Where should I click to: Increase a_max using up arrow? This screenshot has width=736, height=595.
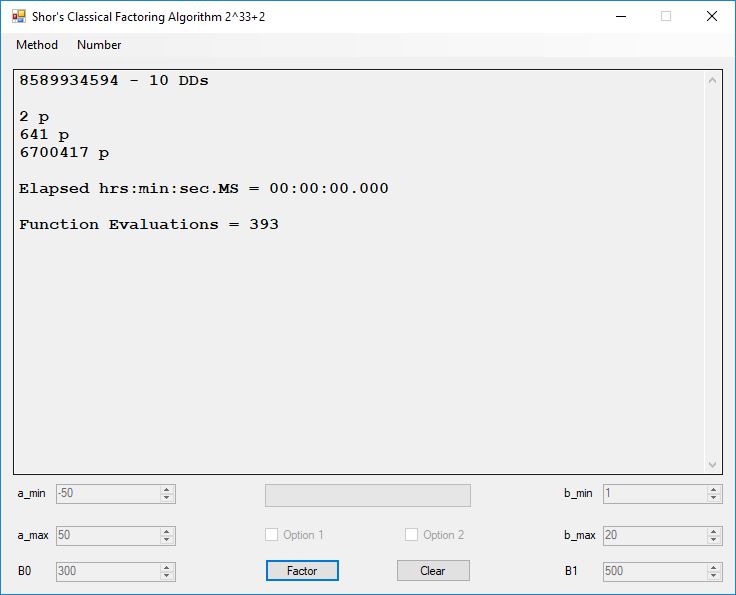167,531
